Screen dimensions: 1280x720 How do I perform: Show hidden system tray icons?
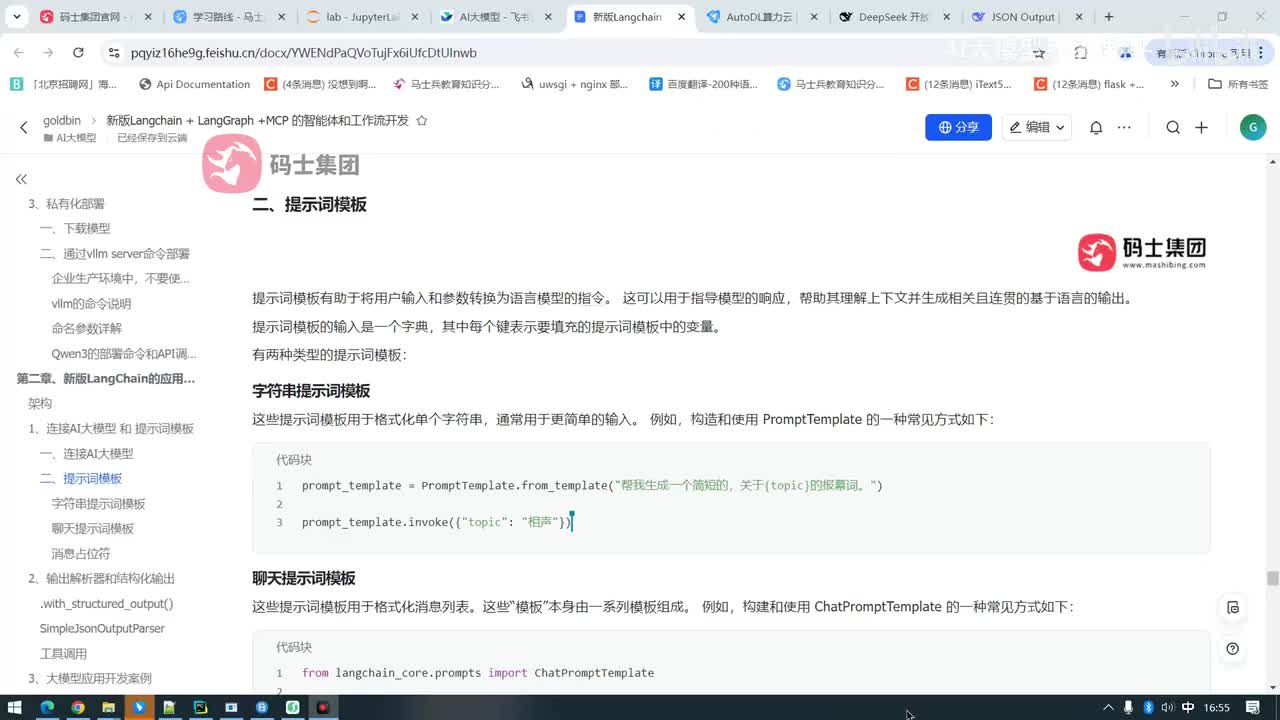[x=1108, y=707]
